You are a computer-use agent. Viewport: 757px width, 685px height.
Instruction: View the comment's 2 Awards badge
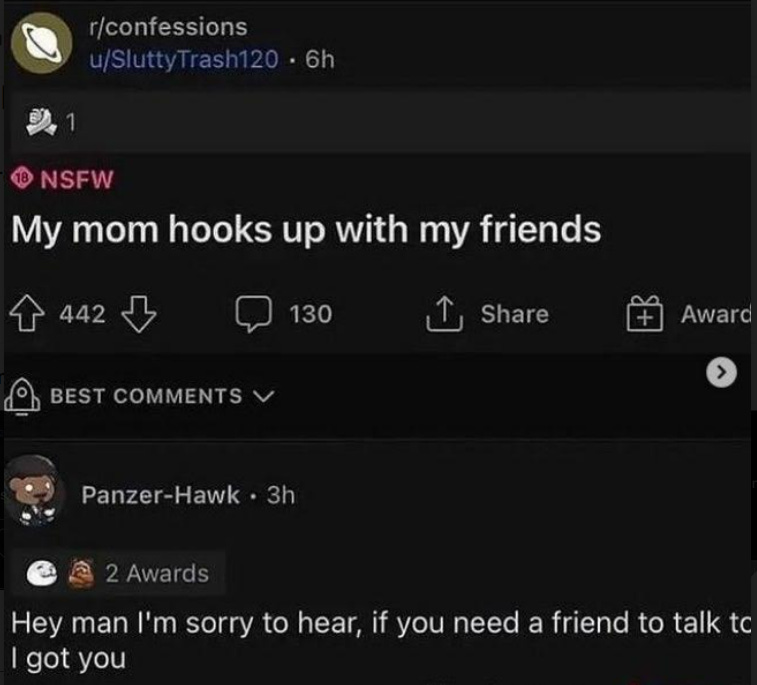119,573
